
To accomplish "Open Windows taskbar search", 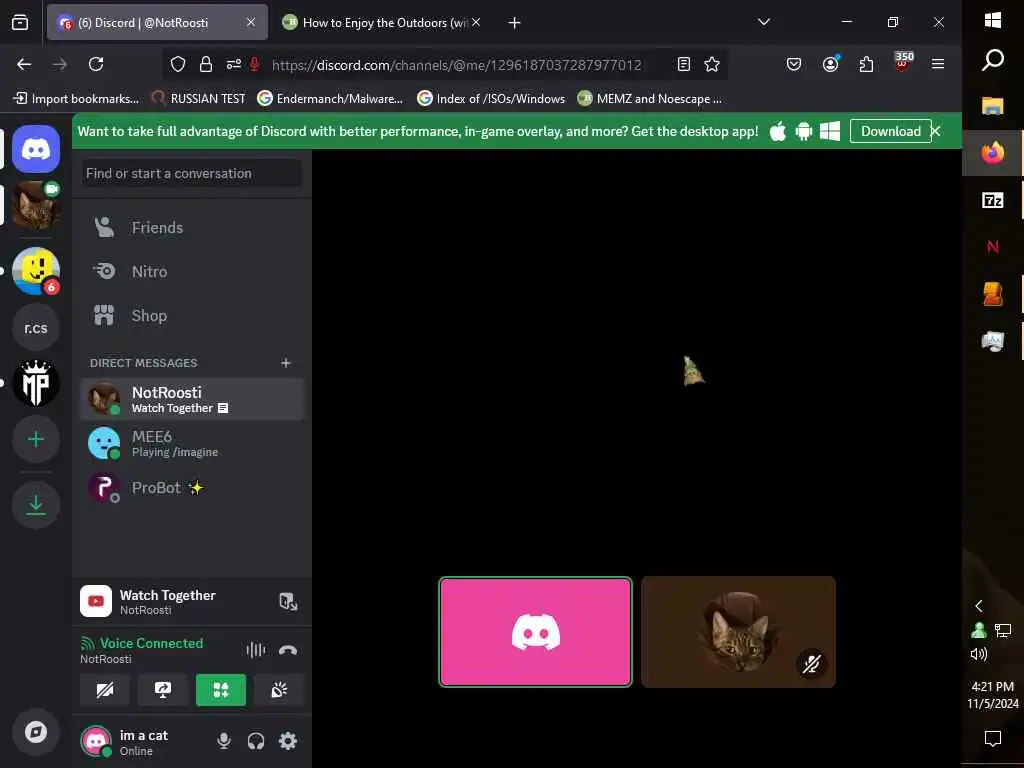I will pos(993,60).
